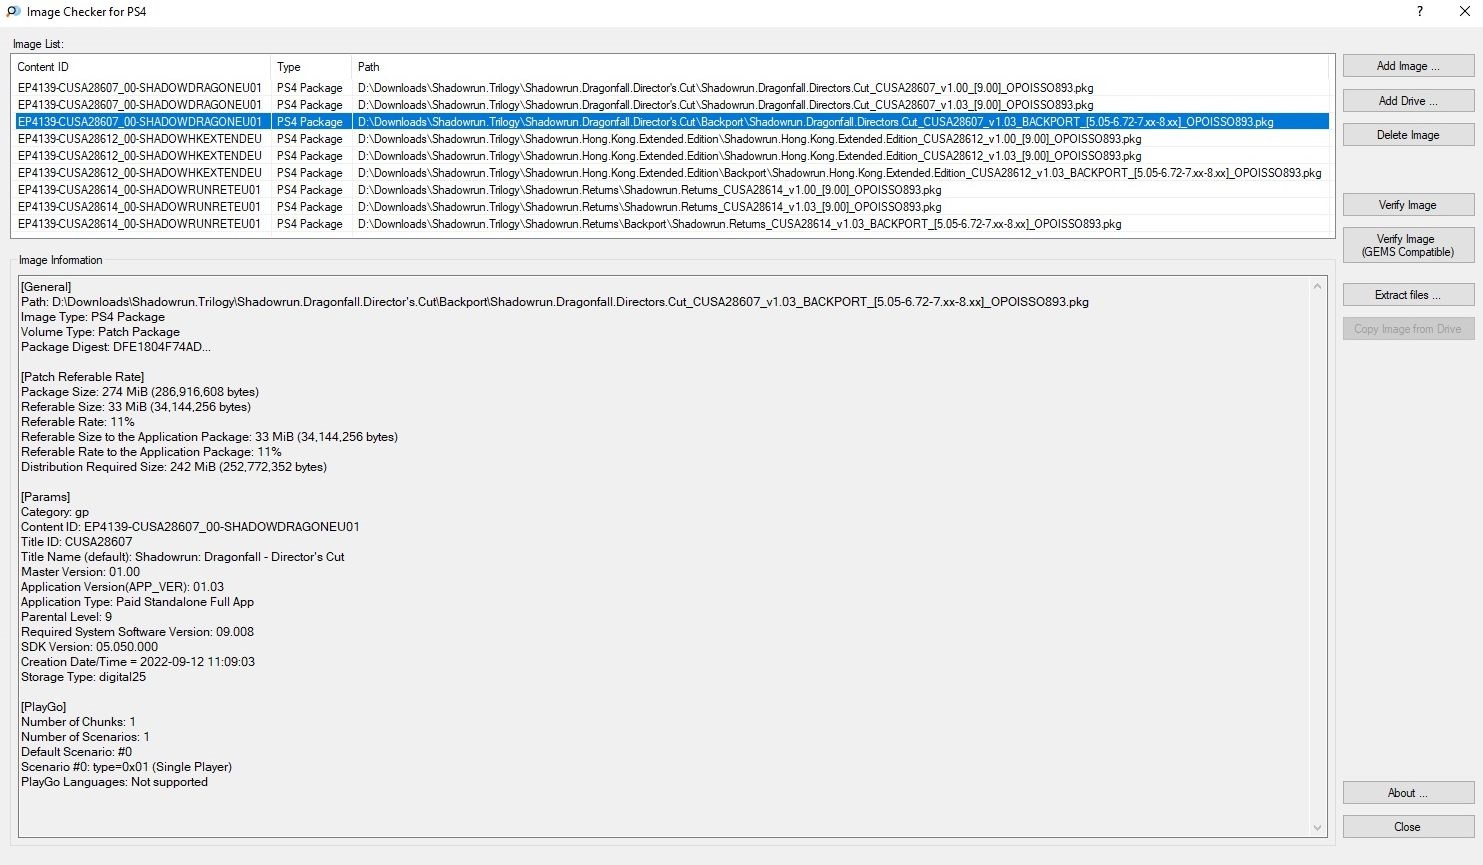This screenshot has width=1483, height=865.
Task: Click the Distribution Required Size line
Action: (174, 467)
